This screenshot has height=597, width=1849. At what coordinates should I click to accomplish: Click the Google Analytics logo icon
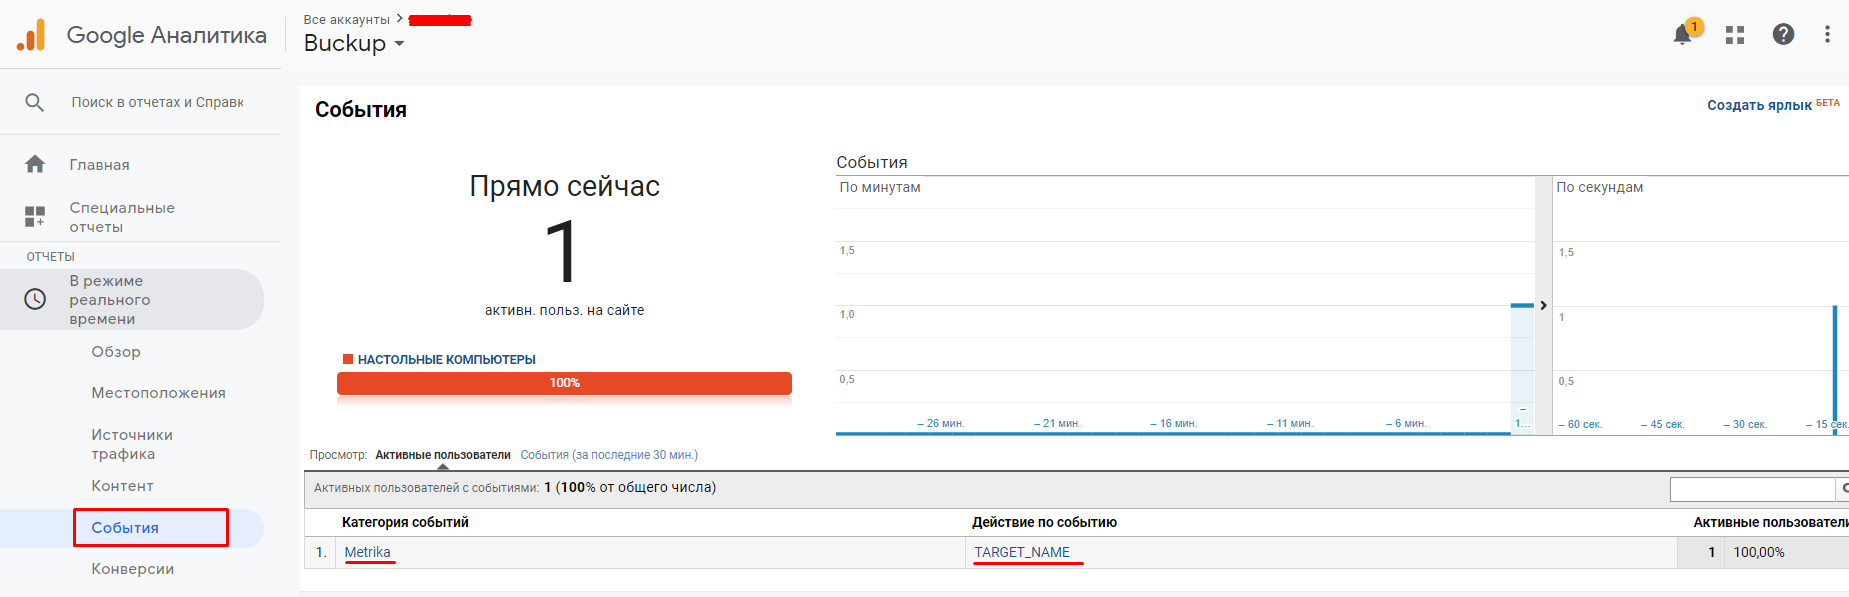point(31,35)
